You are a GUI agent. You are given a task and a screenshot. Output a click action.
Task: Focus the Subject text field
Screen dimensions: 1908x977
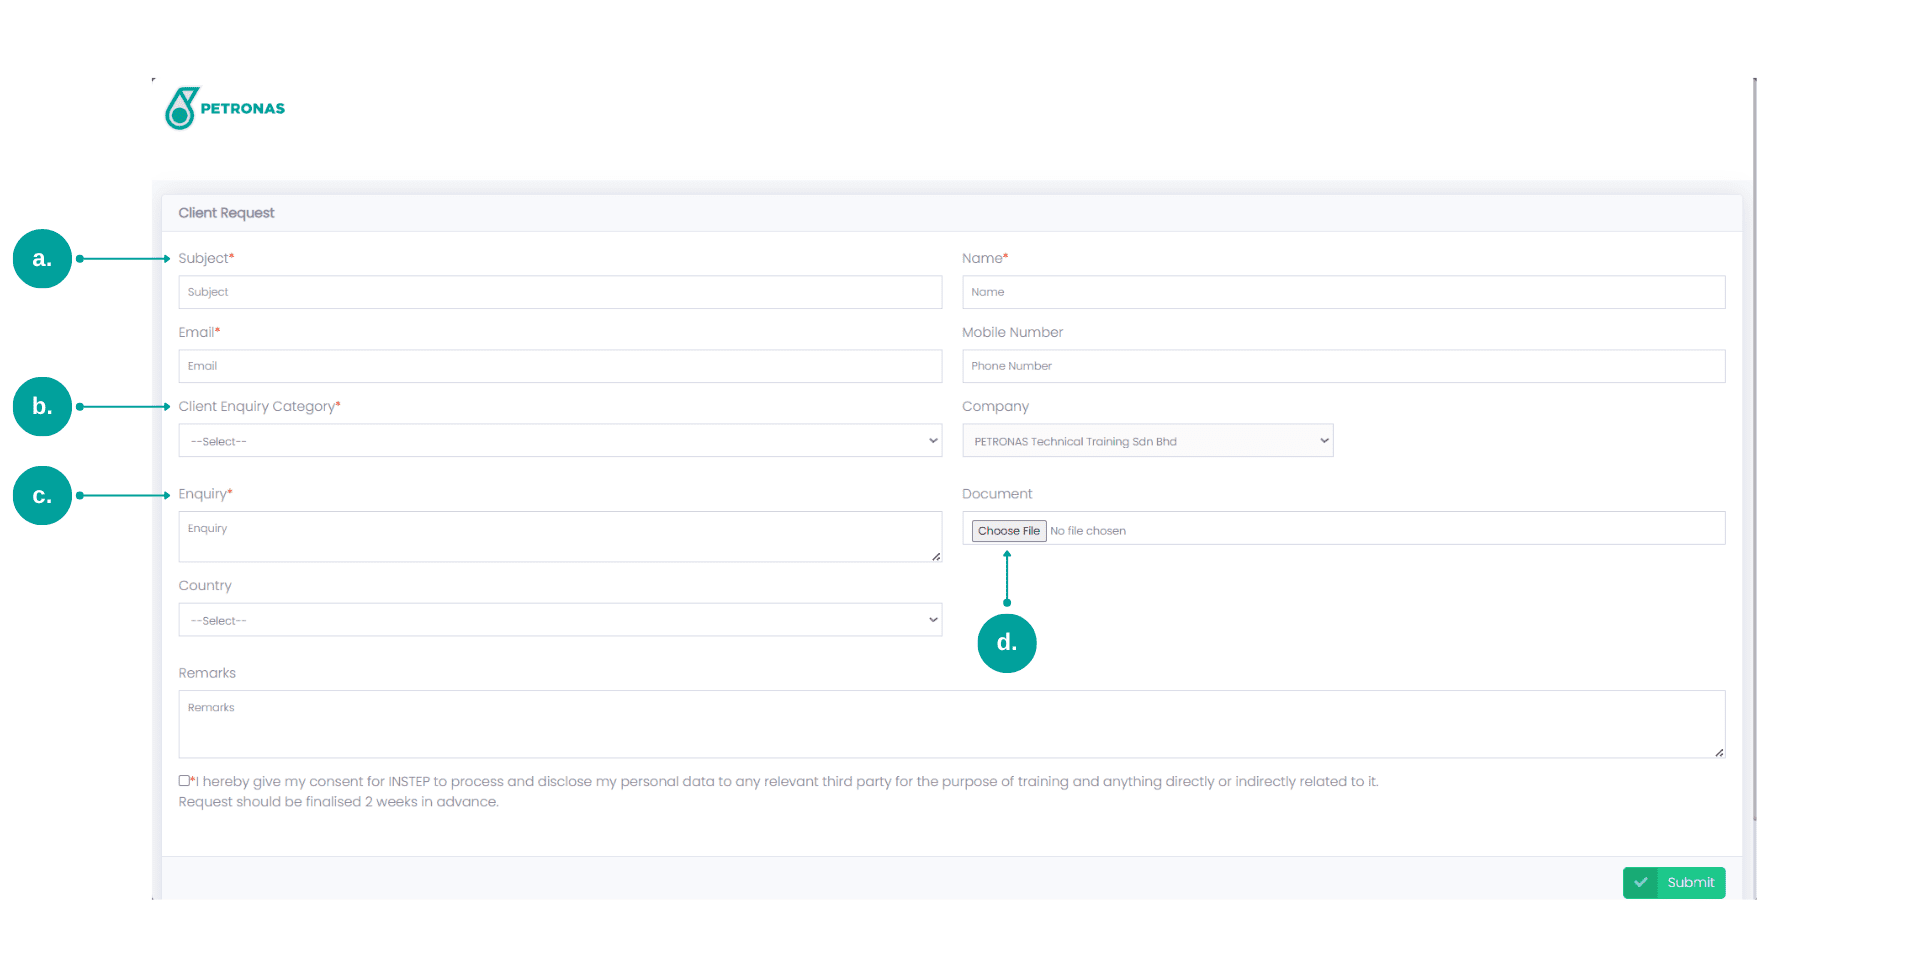(x=560, y=292)
